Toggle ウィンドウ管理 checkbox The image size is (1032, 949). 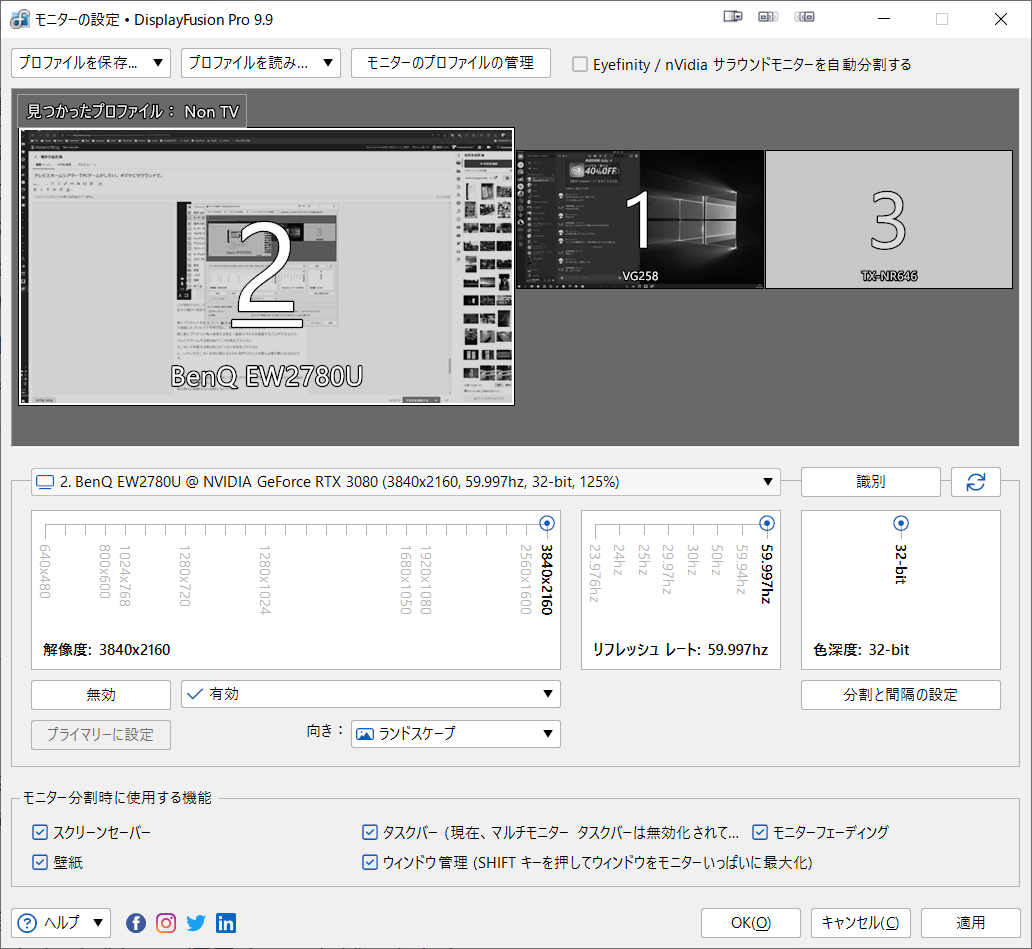coord(370,862)
